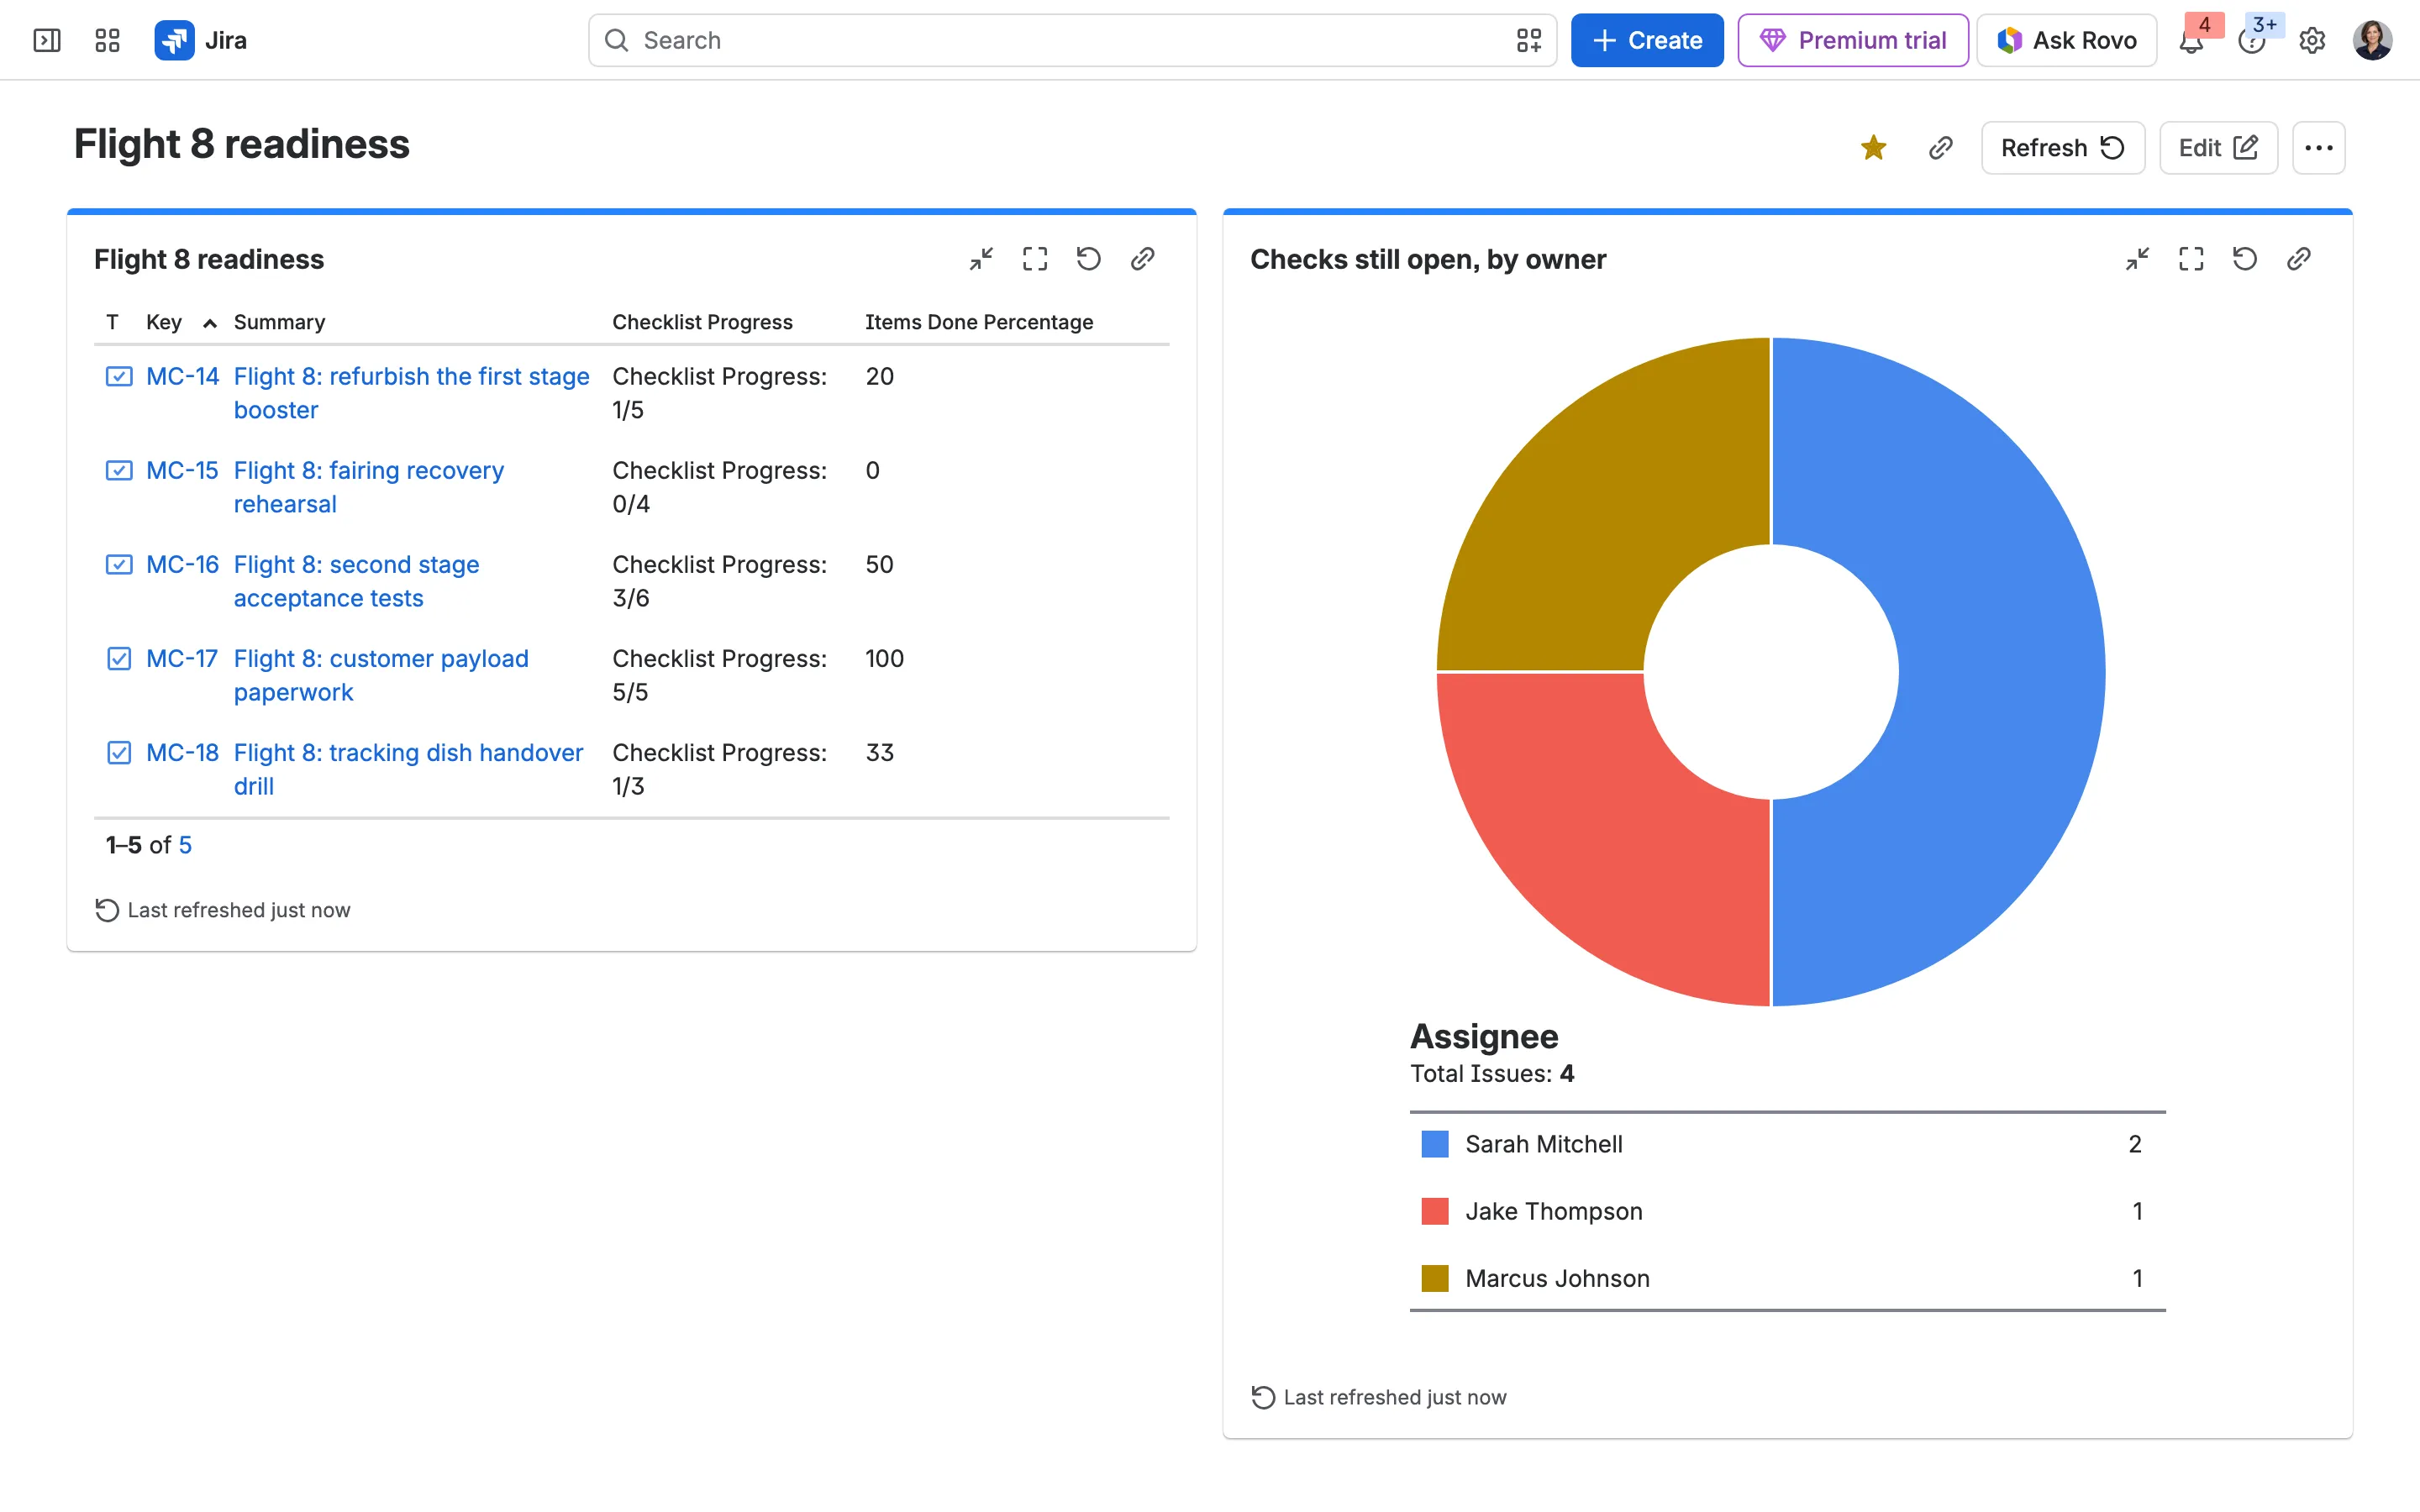The width and height of the screenshot is (2420, 1512).
Task: Click the Edit dashboard button
Action: 2218,148
